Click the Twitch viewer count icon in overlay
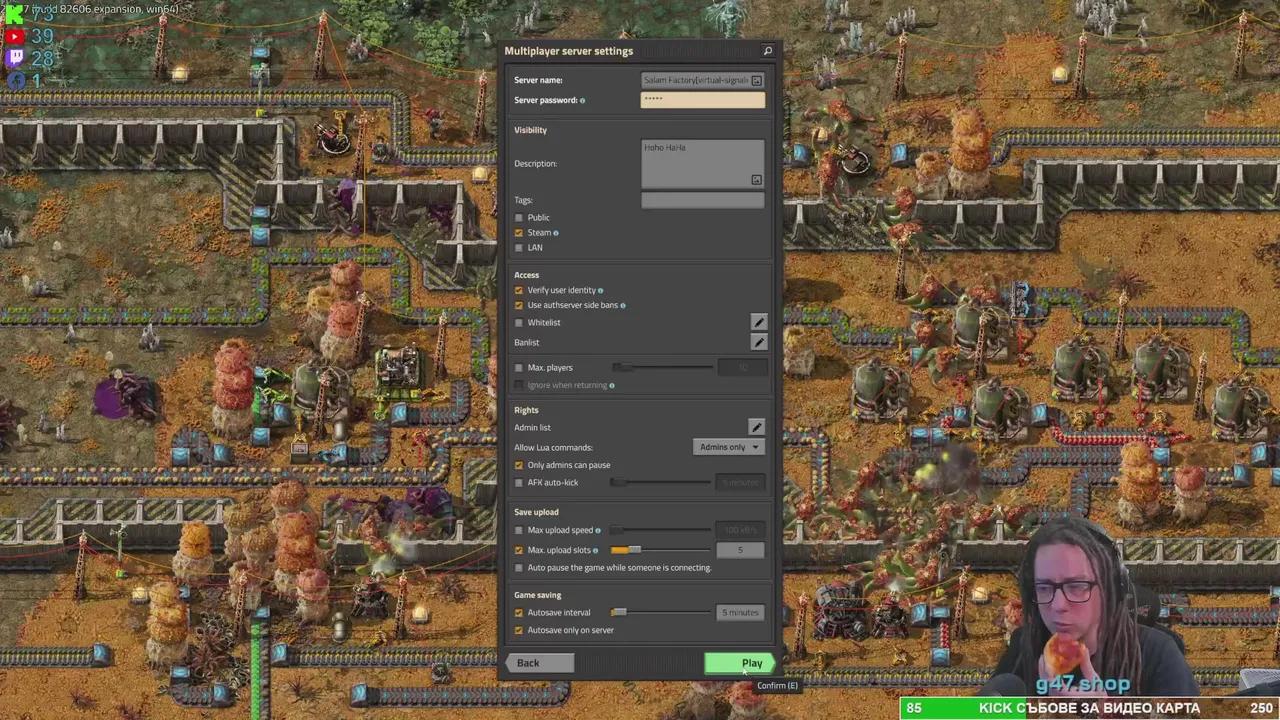Viewport: 1280px width, 720px height. click(15, 59)
